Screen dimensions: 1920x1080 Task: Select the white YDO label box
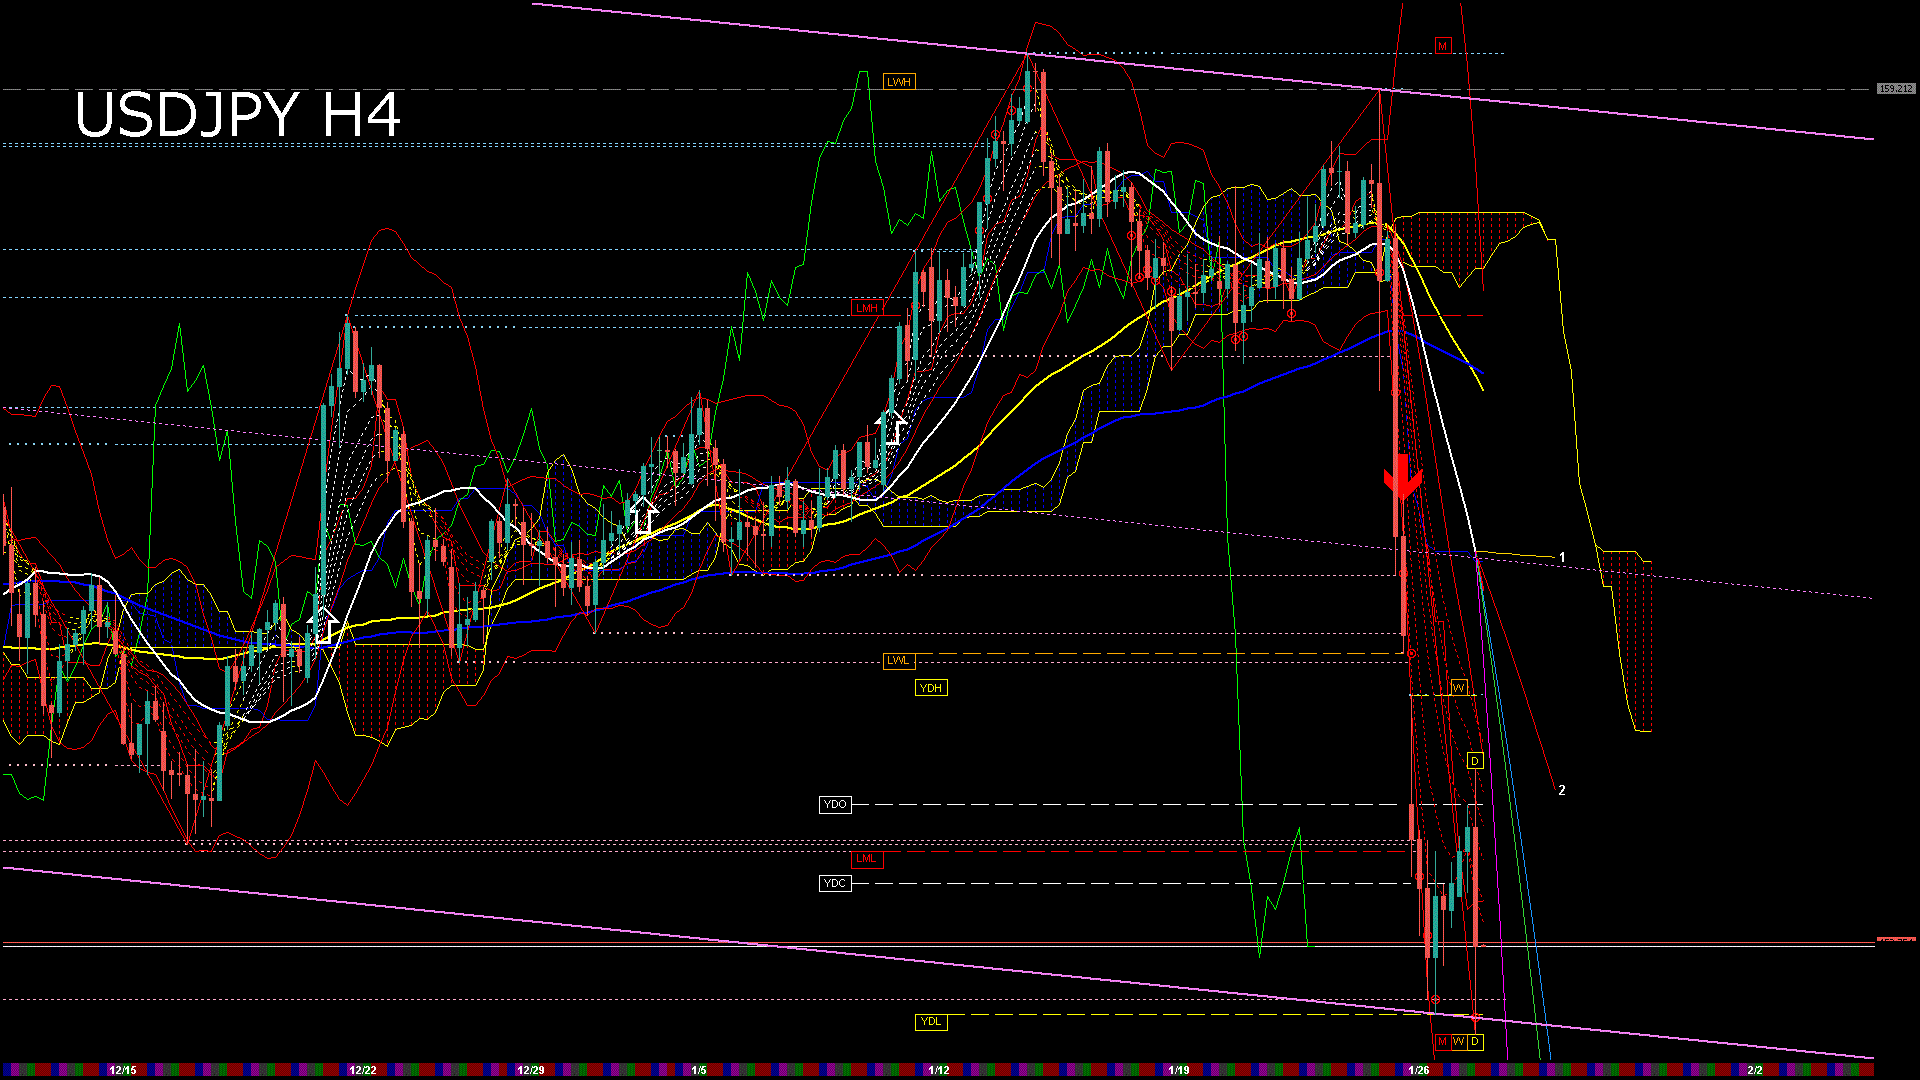(x=835, y=804)
